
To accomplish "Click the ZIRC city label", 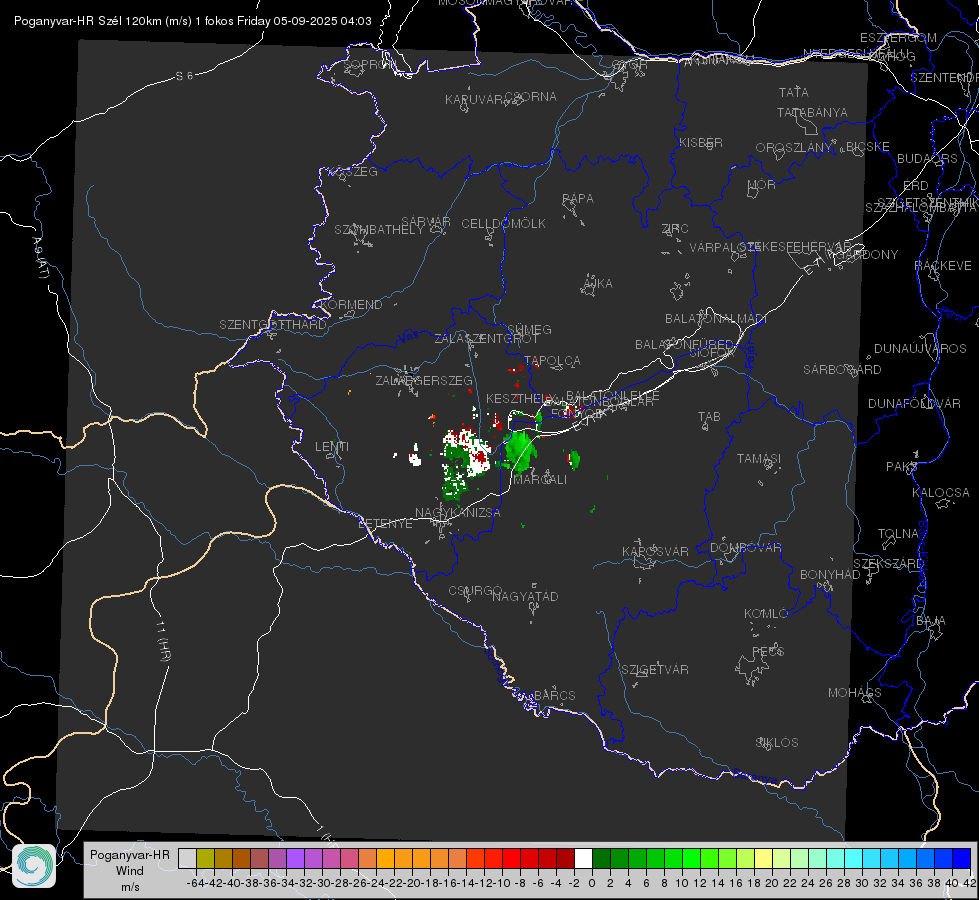I will tap(675, 229).
